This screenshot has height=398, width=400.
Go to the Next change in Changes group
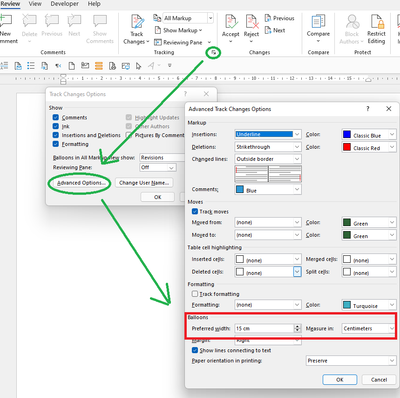pyautogui.click(x=275, y=30)
